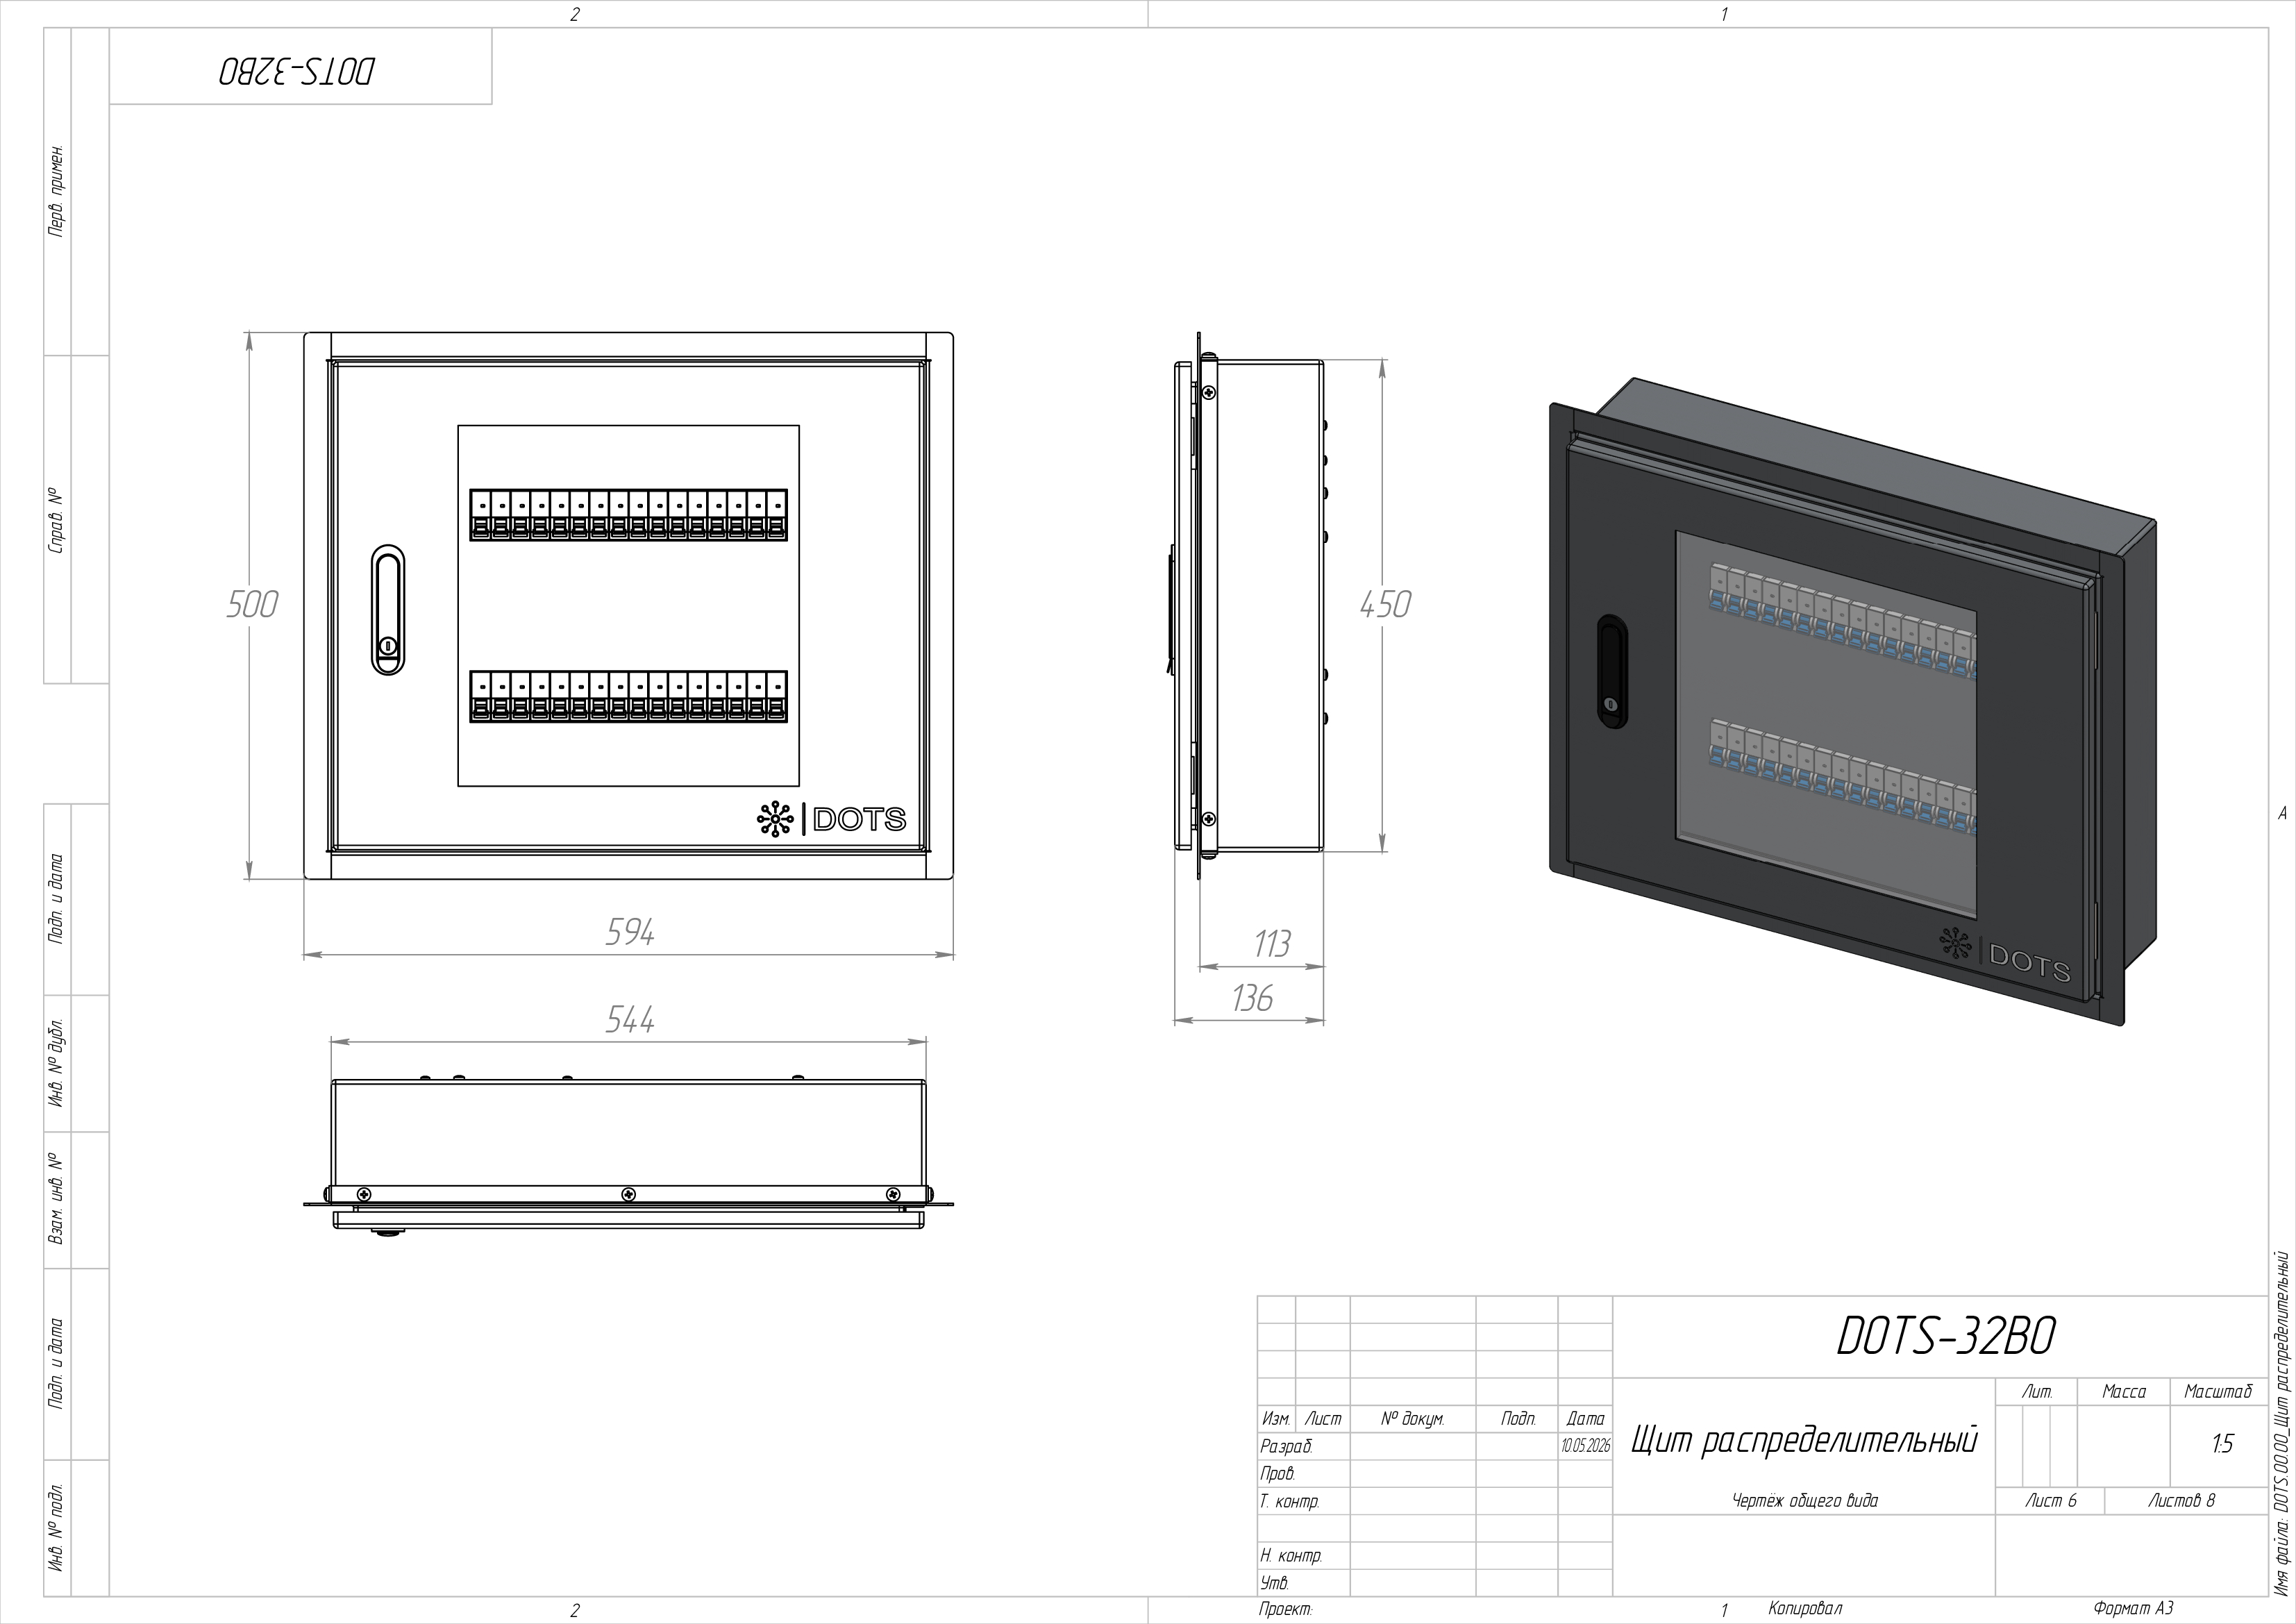Click the rotated DOTS-32BO label in the top-left corner
2296x1624 pixels.
click(297, 72)
